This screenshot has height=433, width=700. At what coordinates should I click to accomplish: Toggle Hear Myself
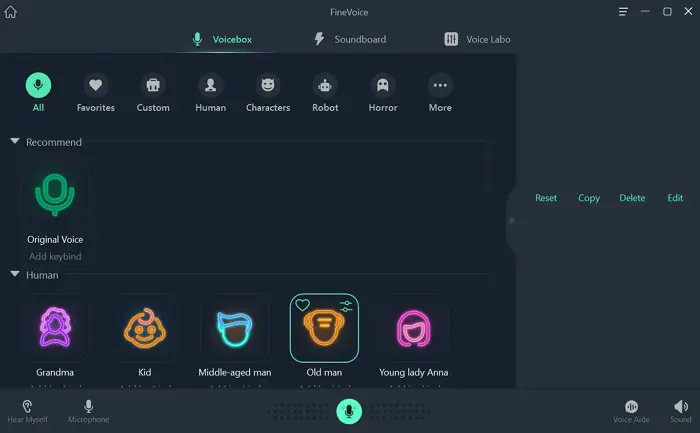[27, 411]
